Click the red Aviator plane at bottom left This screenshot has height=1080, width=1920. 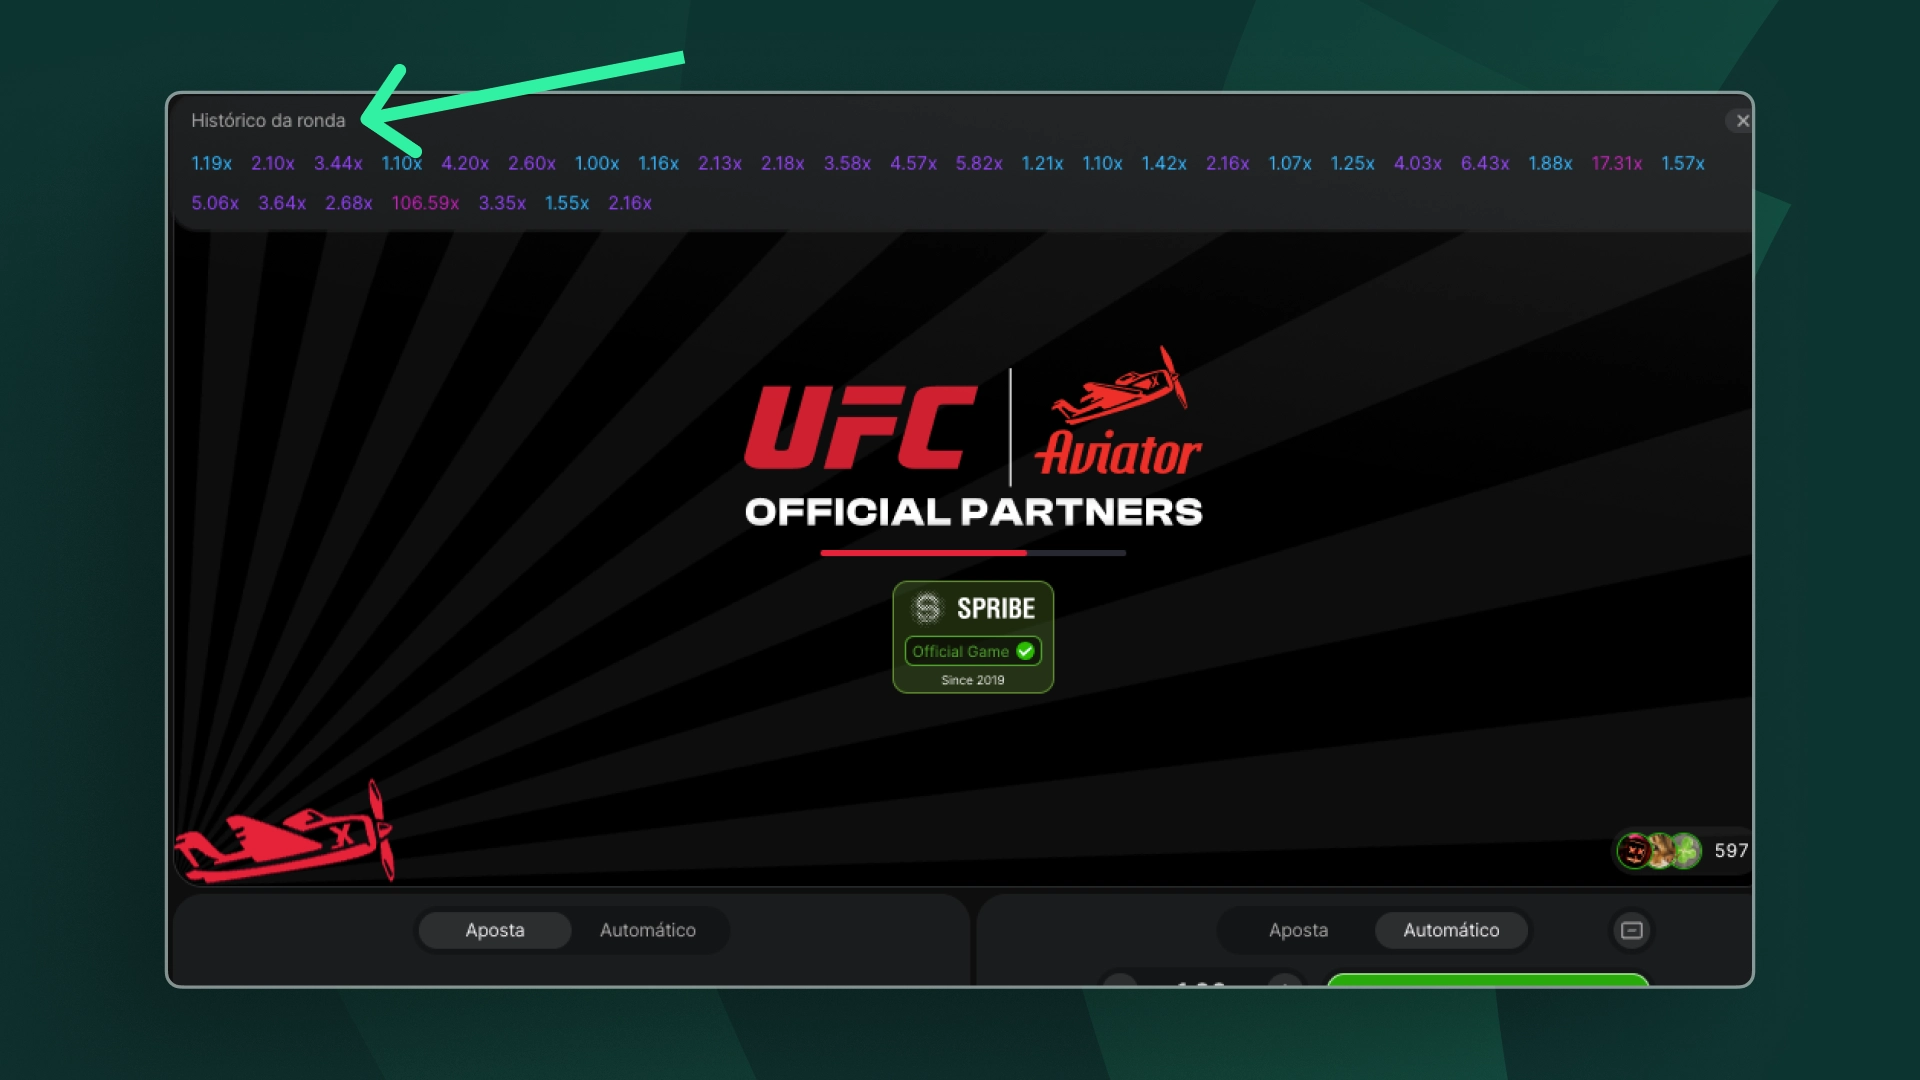click(x=285, y=832)
